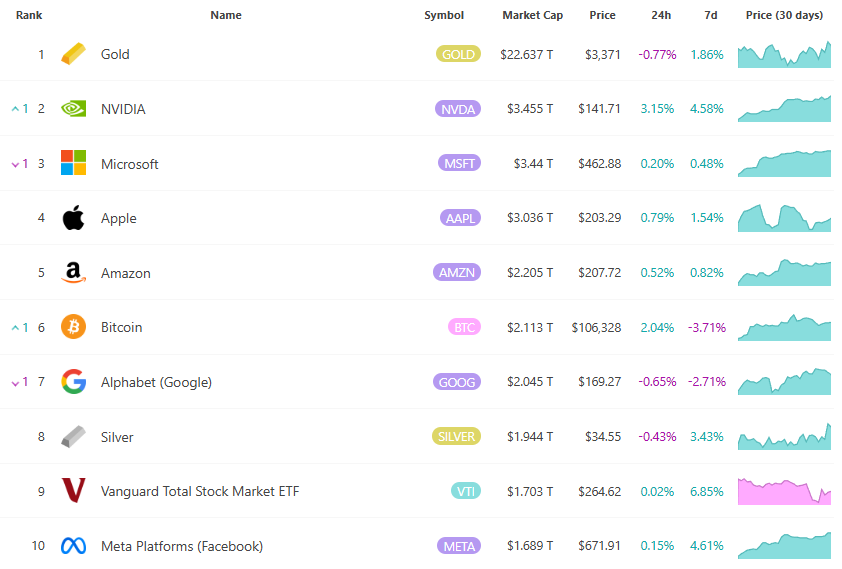
Task: Click the Meta Platforms logo icon
Action: pos(74,546)
